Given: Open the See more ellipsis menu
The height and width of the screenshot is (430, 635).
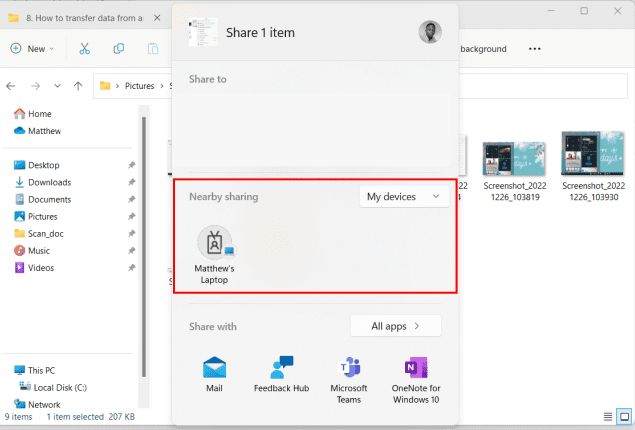Looking at the screenshot, I should [534, 48].
